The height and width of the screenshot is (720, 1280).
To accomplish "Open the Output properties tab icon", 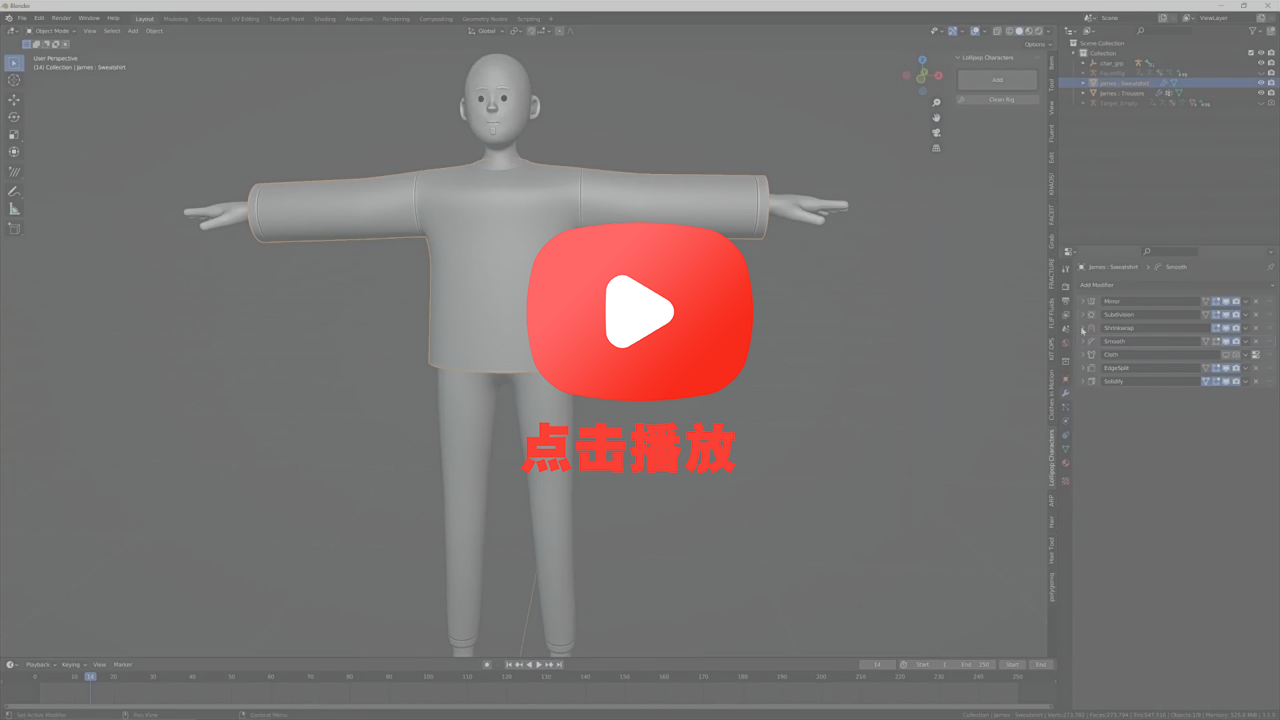I will coord(1066,301).
